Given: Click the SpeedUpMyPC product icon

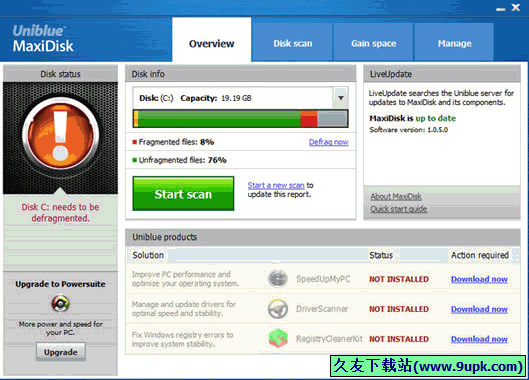Looking at the screenshot, I should (x=278, y=279).
